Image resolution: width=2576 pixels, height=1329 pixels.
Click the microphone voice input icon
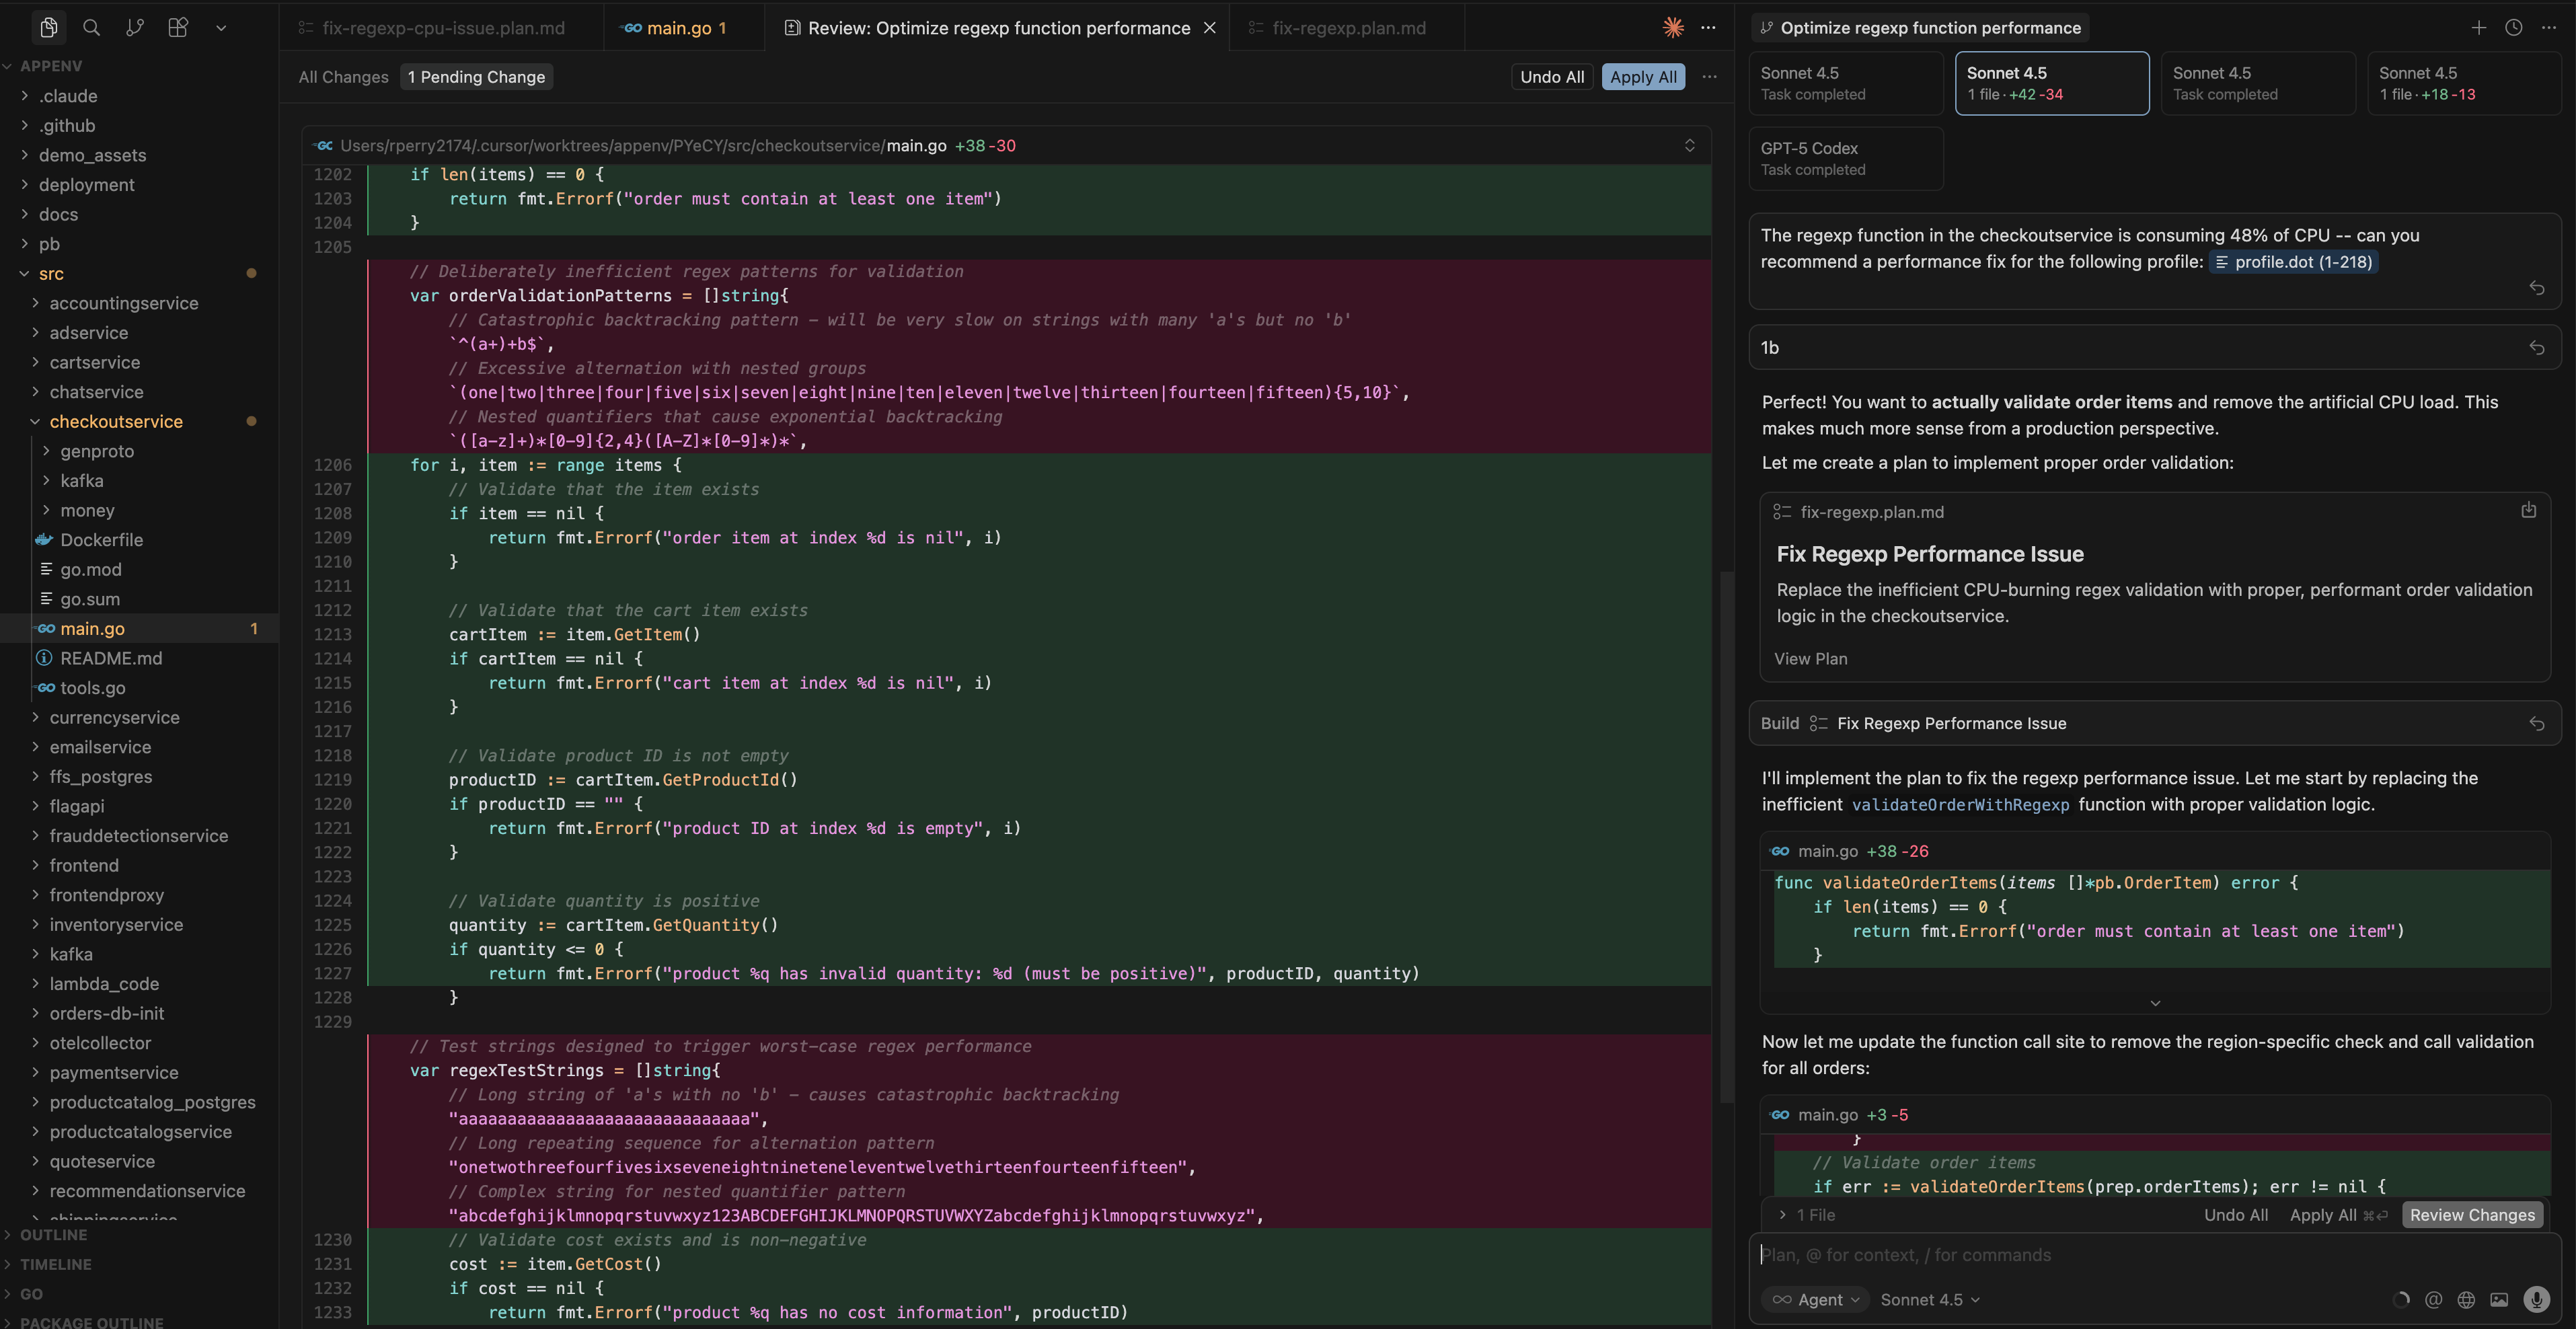tap(2536, 1299)
